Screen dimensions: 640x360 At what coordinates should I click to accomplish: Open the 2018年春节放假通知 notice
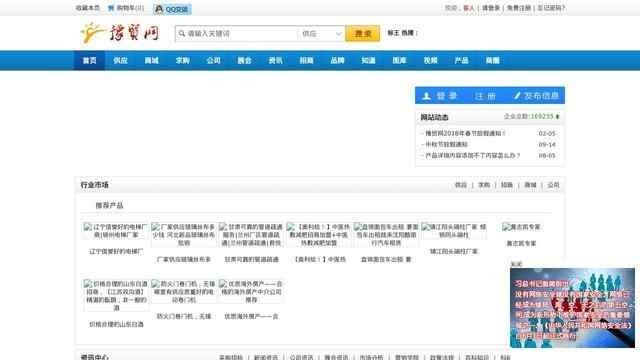point(465,133)
